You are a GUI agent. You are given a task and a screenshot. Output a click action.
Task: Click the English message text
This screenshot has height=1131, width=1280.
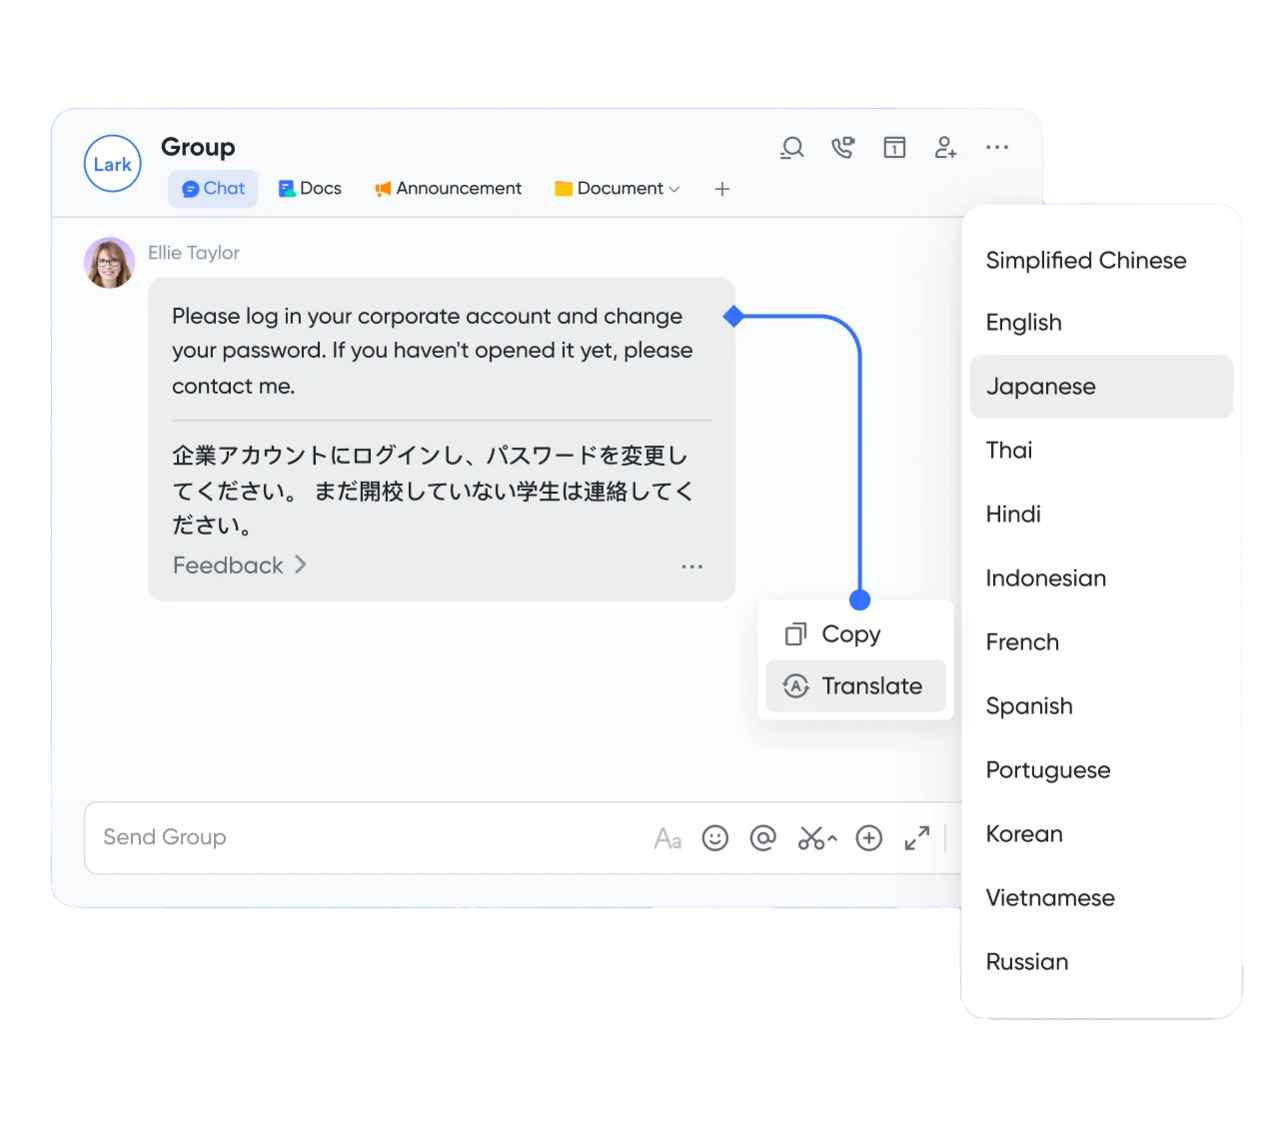[x=432, y=351]
